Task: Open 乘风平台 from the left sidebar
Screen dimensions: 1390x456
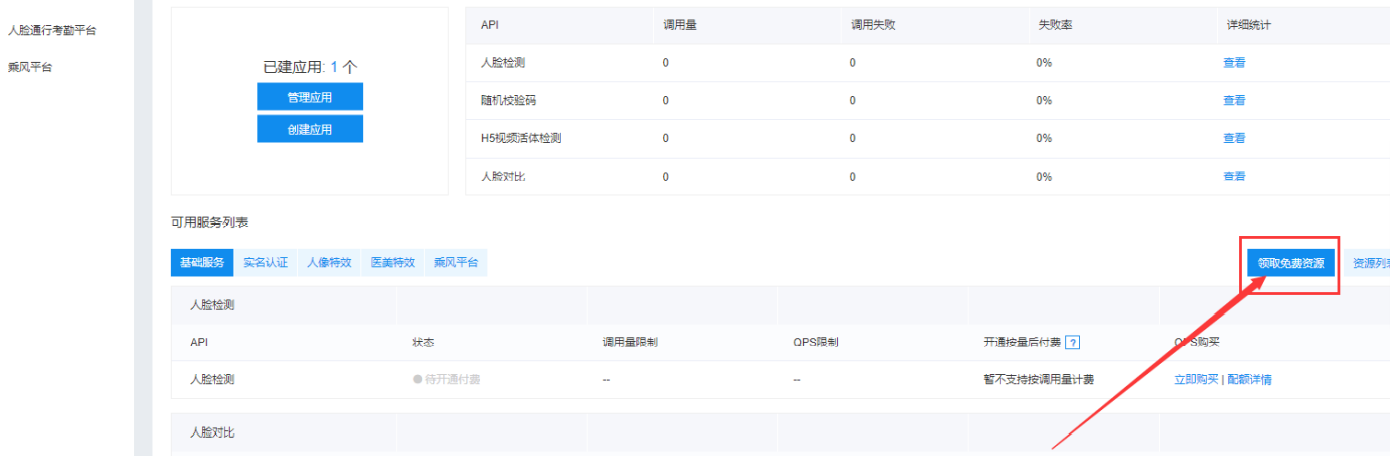Action: point(30,67)
